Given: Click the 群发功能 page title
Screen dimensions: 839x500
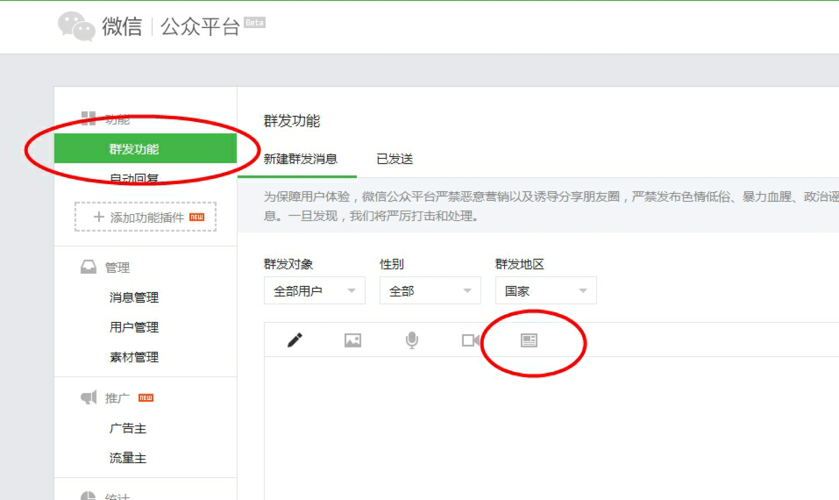Looking at the screenshot, I should 292,121.
